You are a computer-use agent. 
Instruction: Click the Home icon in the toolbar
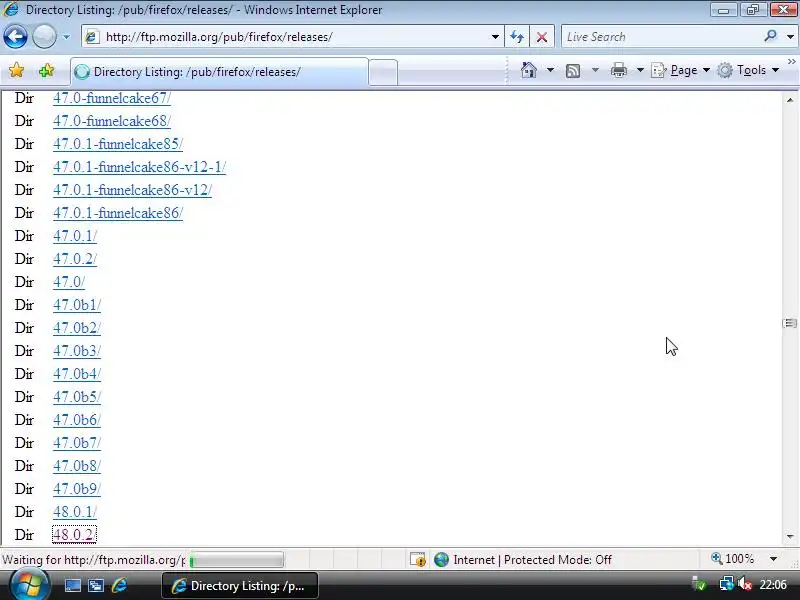point(529,70)
